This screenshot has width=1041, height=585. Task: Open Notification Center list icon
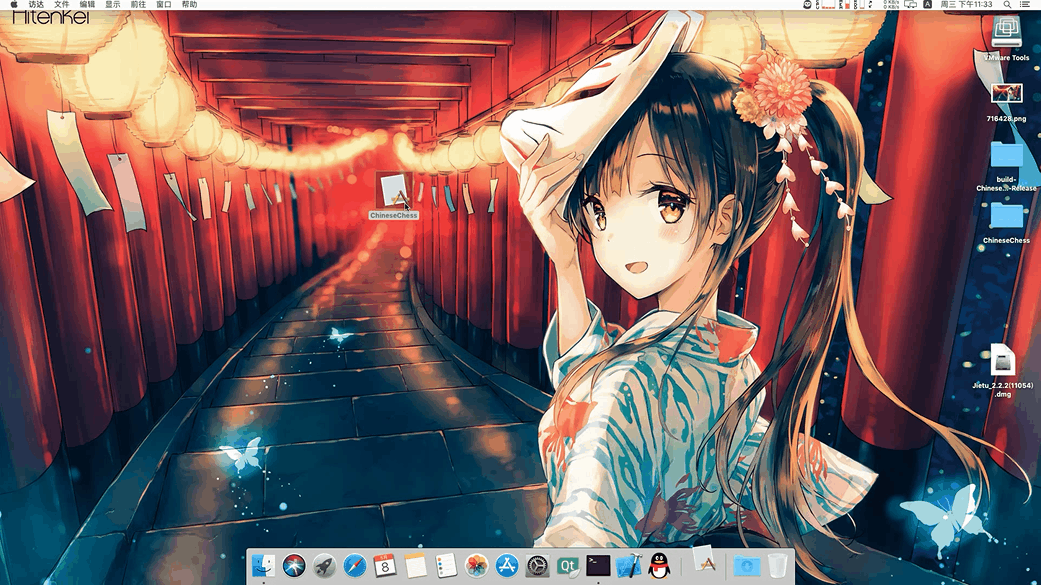click(x=1025, y=5)
